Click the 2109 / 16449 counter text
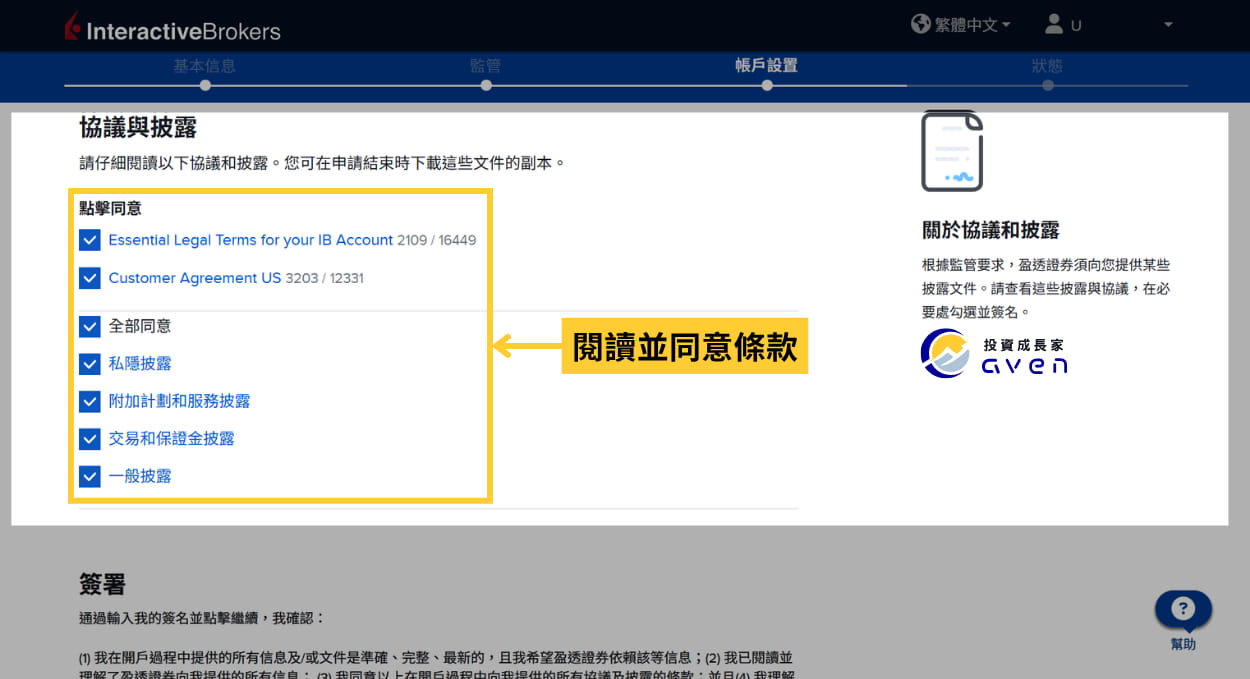 tap(437, 240)
